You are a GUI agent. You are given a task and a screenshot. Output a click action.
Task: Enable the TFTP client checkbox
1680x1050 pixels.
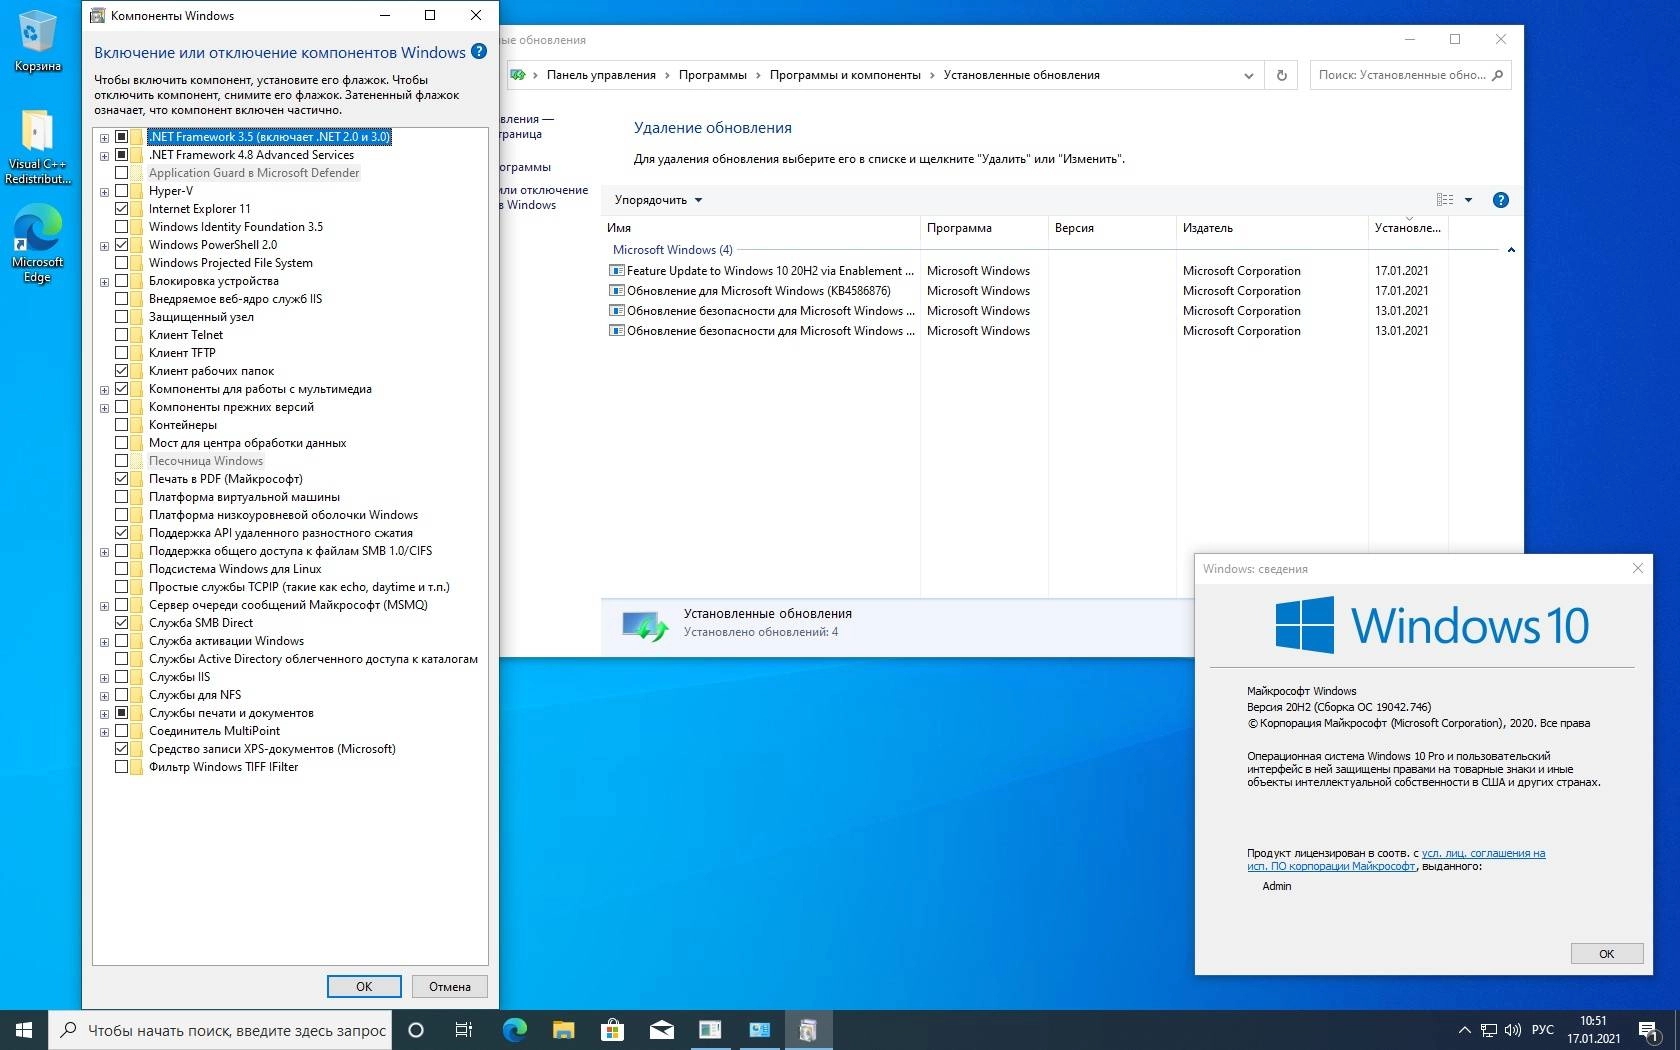(x=122, y=353)
